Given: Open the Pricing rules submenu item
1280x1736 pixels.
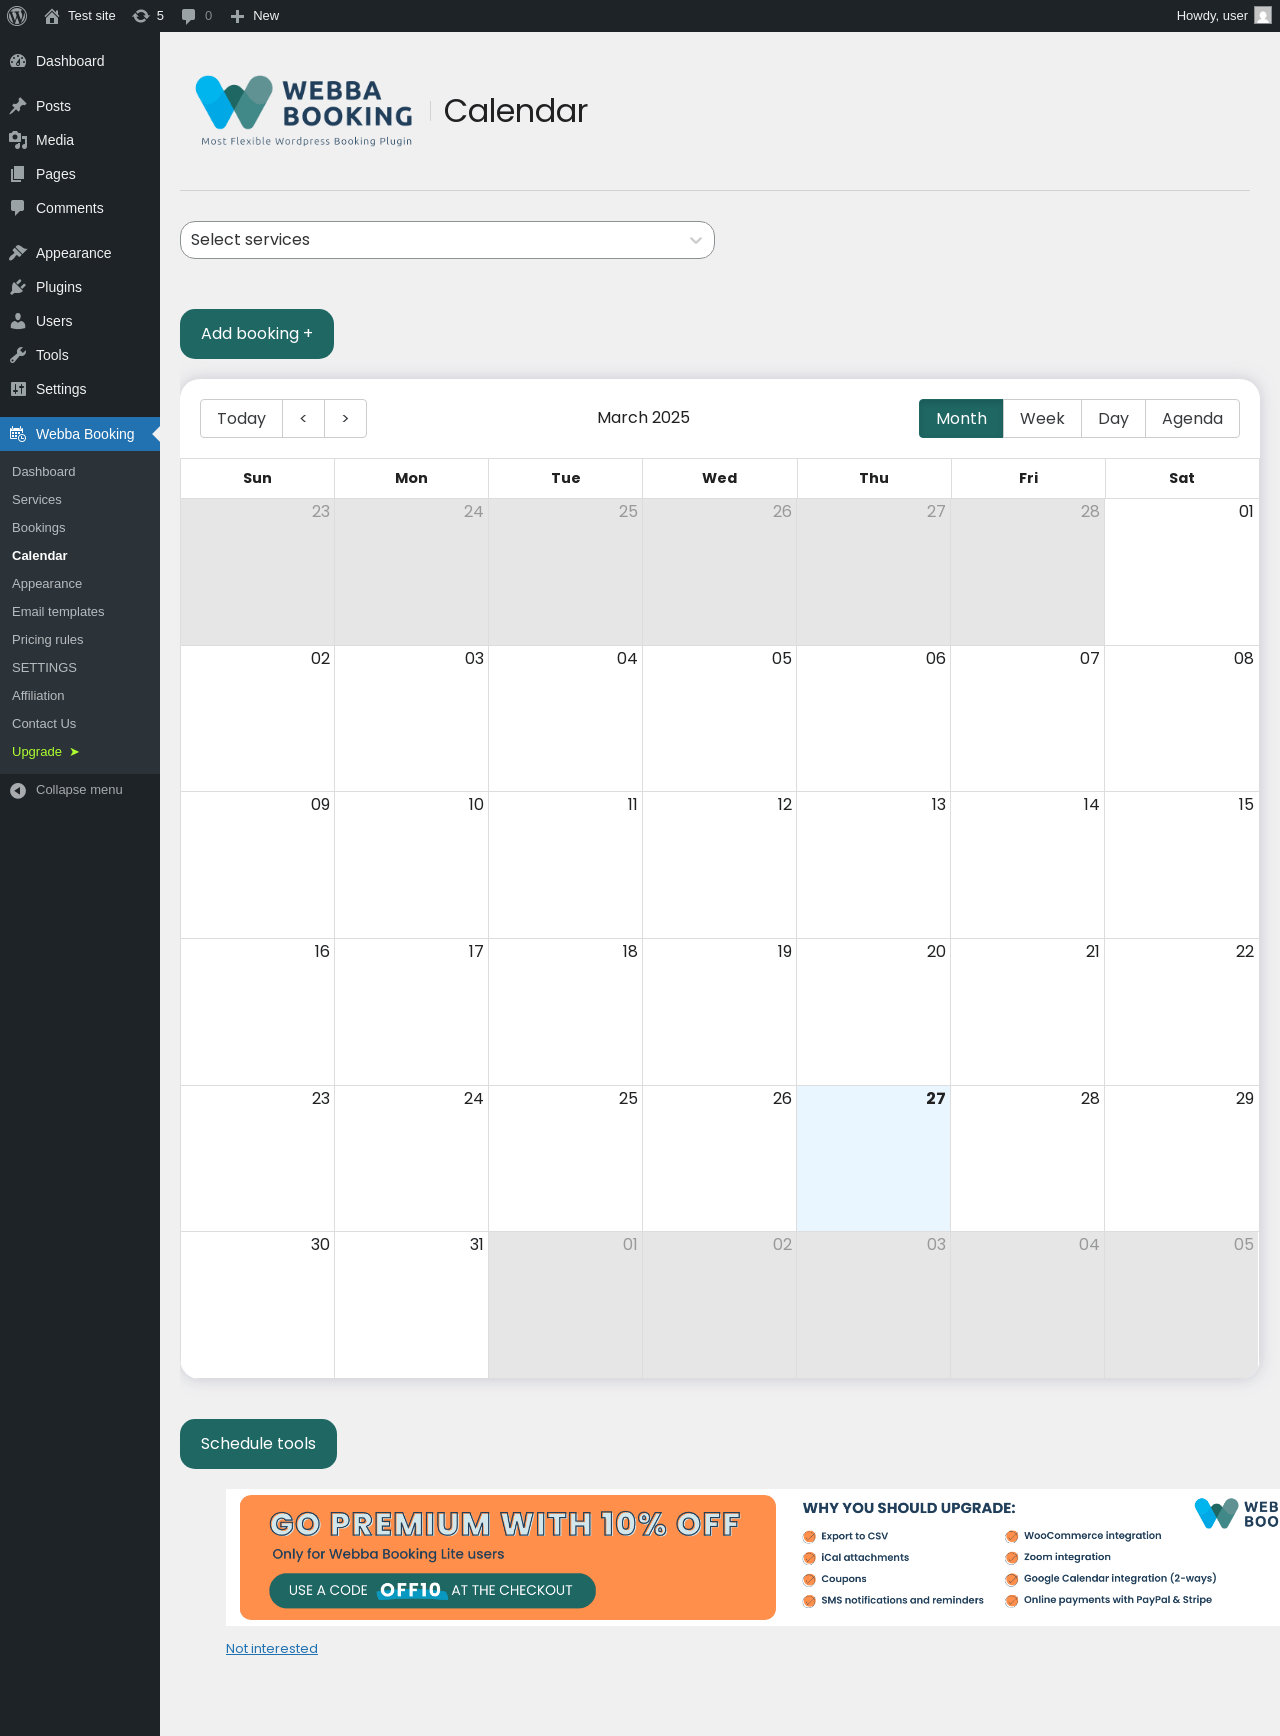Looking at the screenshot, I should tap(80, 640).
